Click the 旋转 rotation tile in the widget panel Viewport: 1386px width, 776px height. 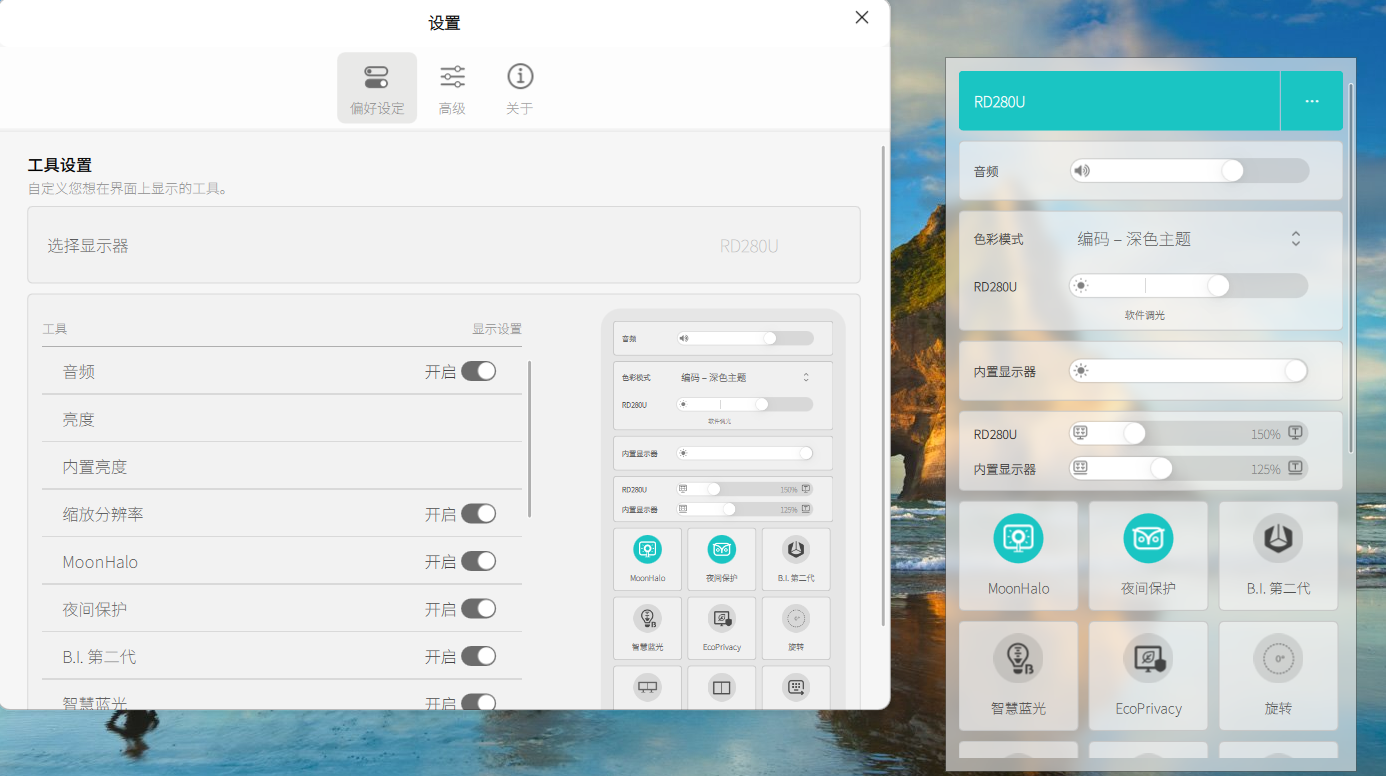tap(1278, 676)
